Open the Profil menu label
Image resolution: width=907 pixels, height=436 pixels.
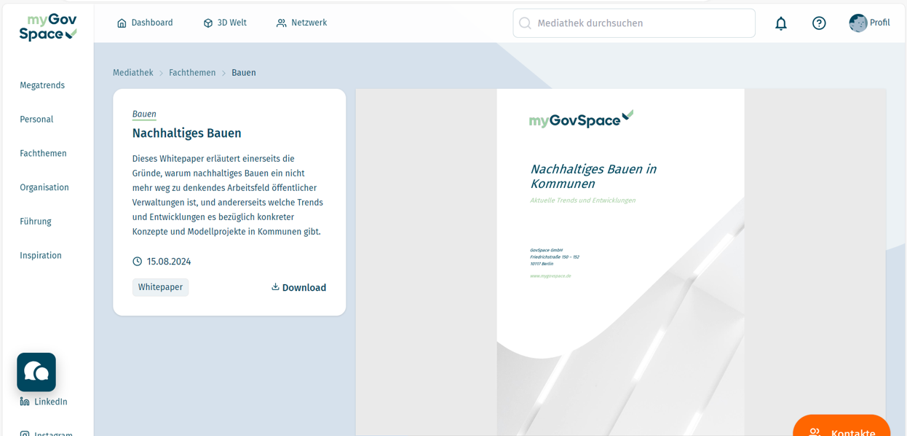[x=880, y=23]
